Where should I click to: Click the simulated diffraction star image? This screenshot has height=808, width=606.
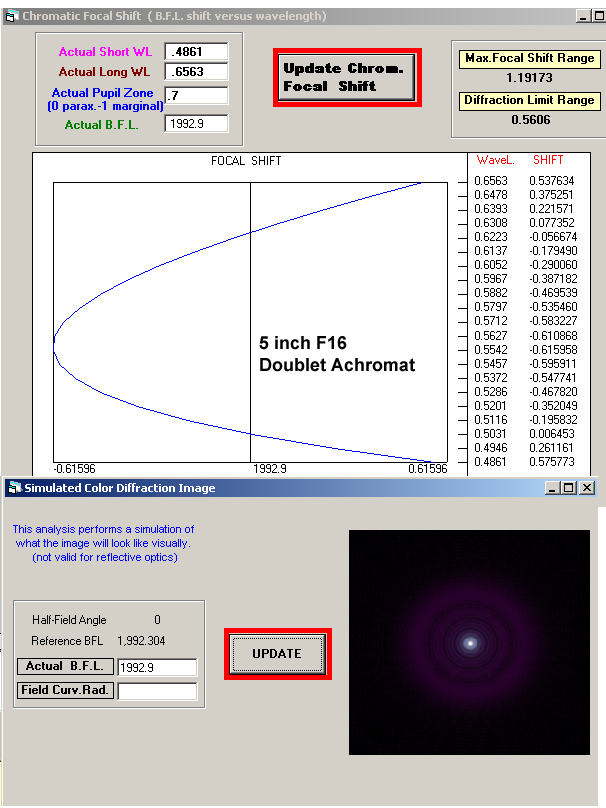[469, 643]
